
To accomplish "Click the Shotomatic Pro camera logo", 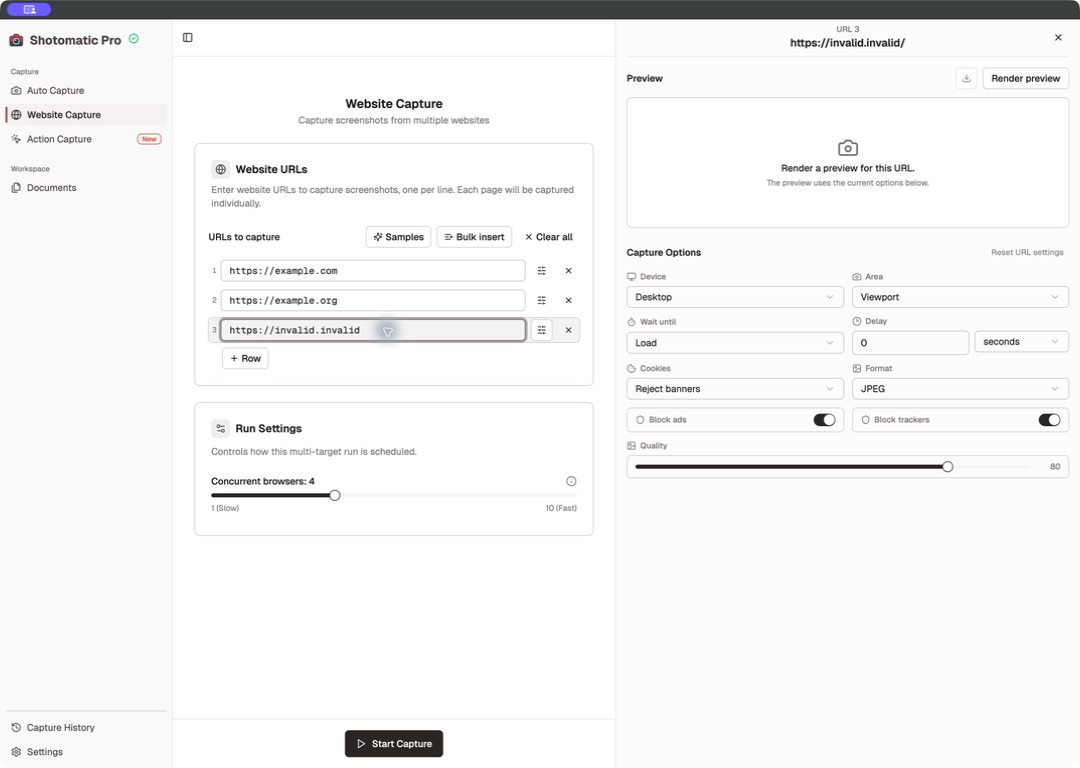I will click(x=16, y=40).
